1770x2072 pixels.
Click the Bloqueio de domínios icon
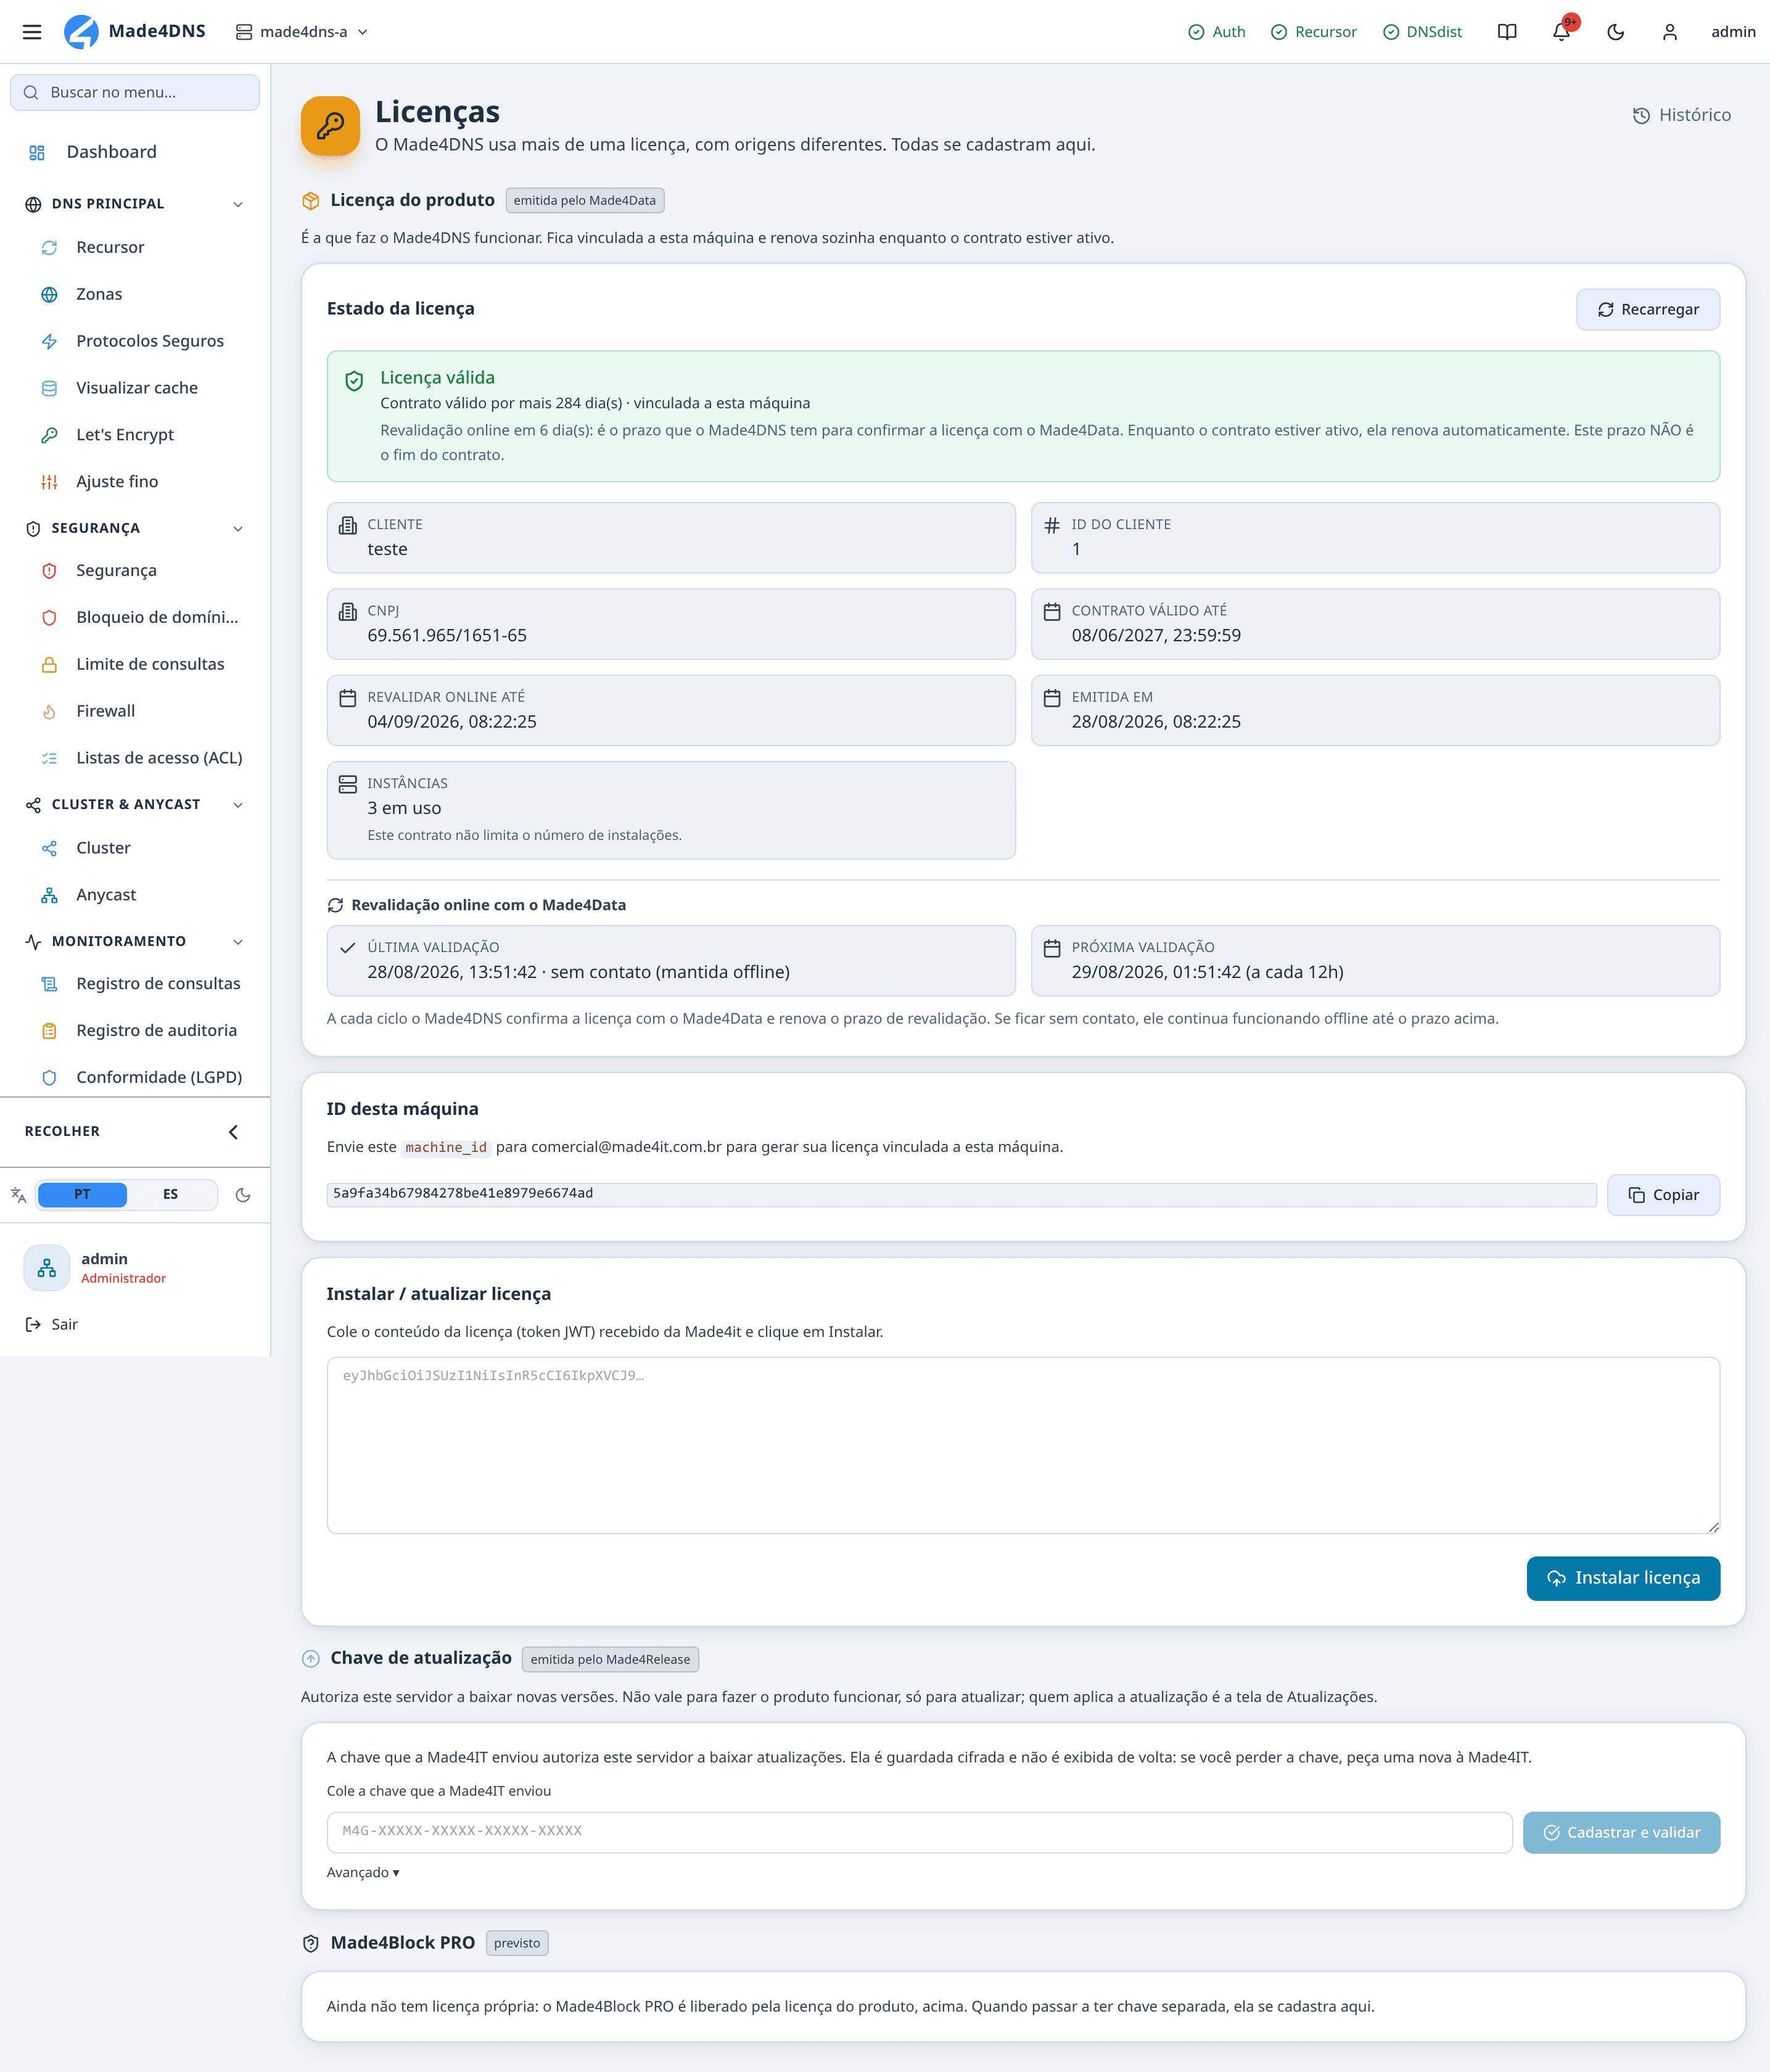coord(49,618)
